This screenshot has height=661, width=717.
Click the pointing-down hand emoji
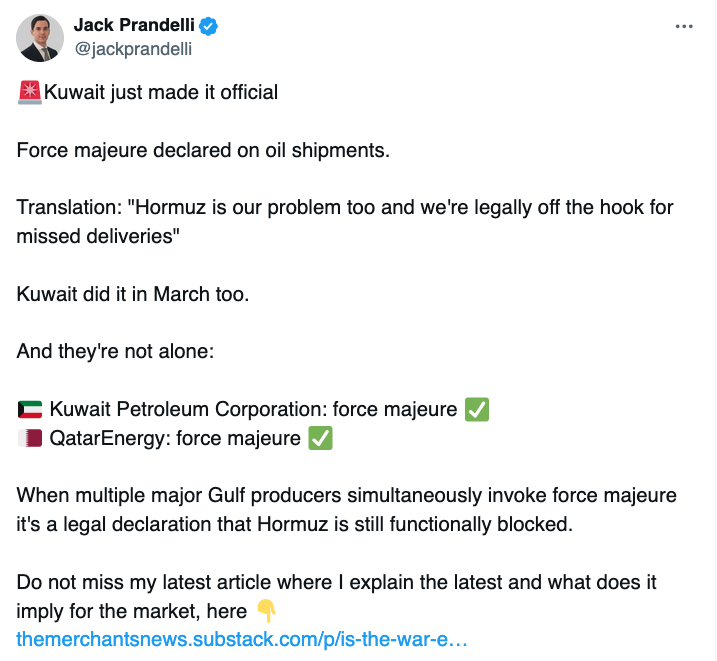coord(266,609)
